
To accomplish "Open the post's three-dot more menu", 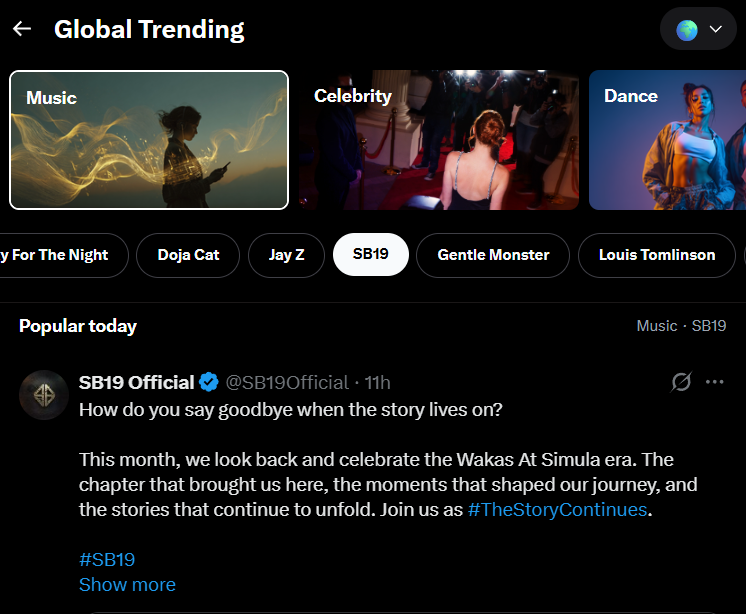I will click(x=715, y=382).
